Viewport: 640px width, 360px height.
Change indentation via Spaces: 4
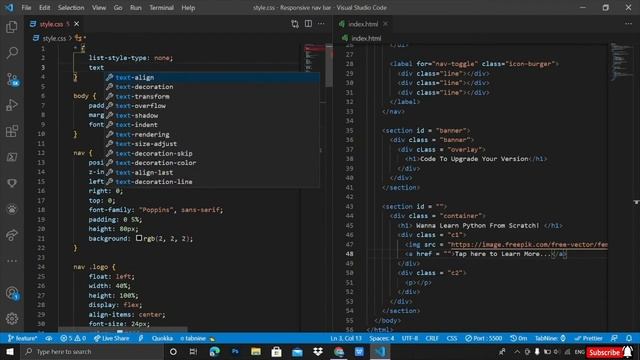coord(382,338)
